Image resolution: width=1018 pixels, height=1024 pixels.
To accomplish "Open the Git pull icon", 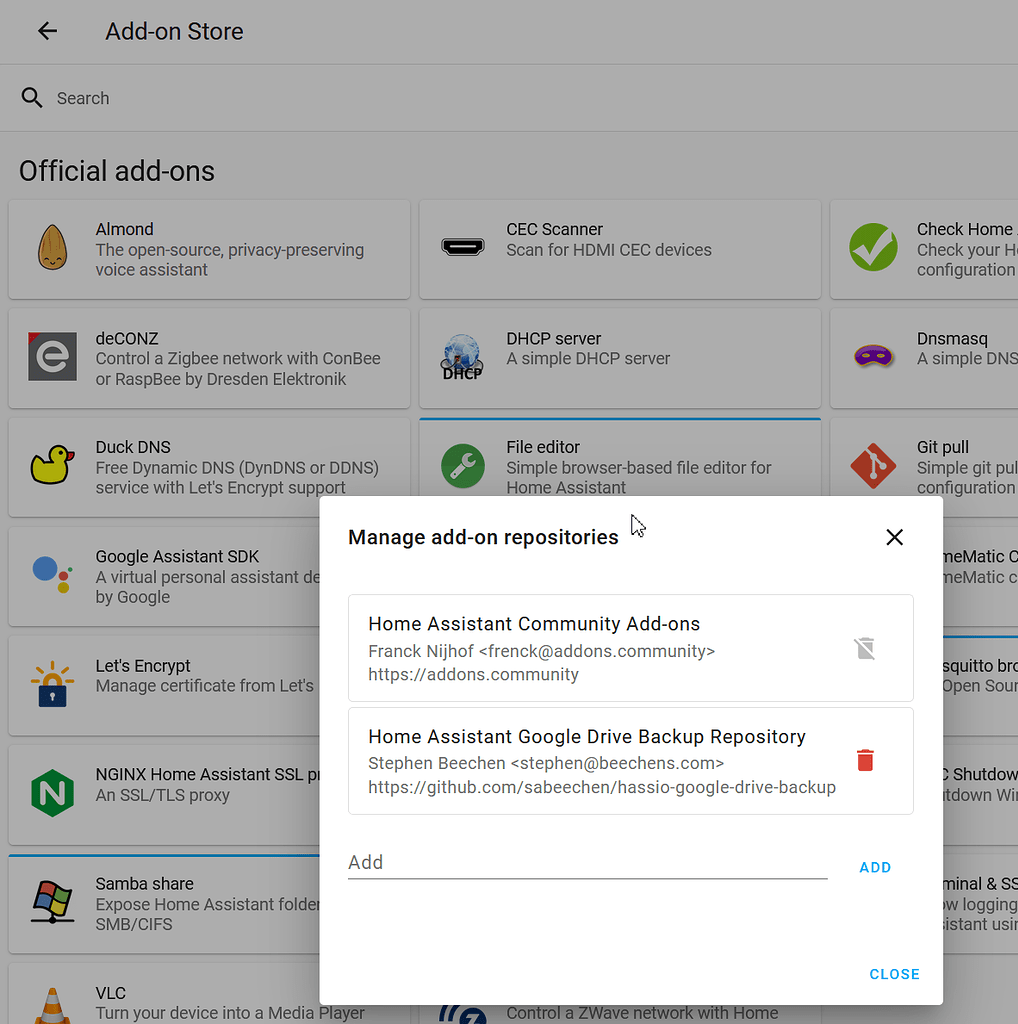I will coord(873,466).
